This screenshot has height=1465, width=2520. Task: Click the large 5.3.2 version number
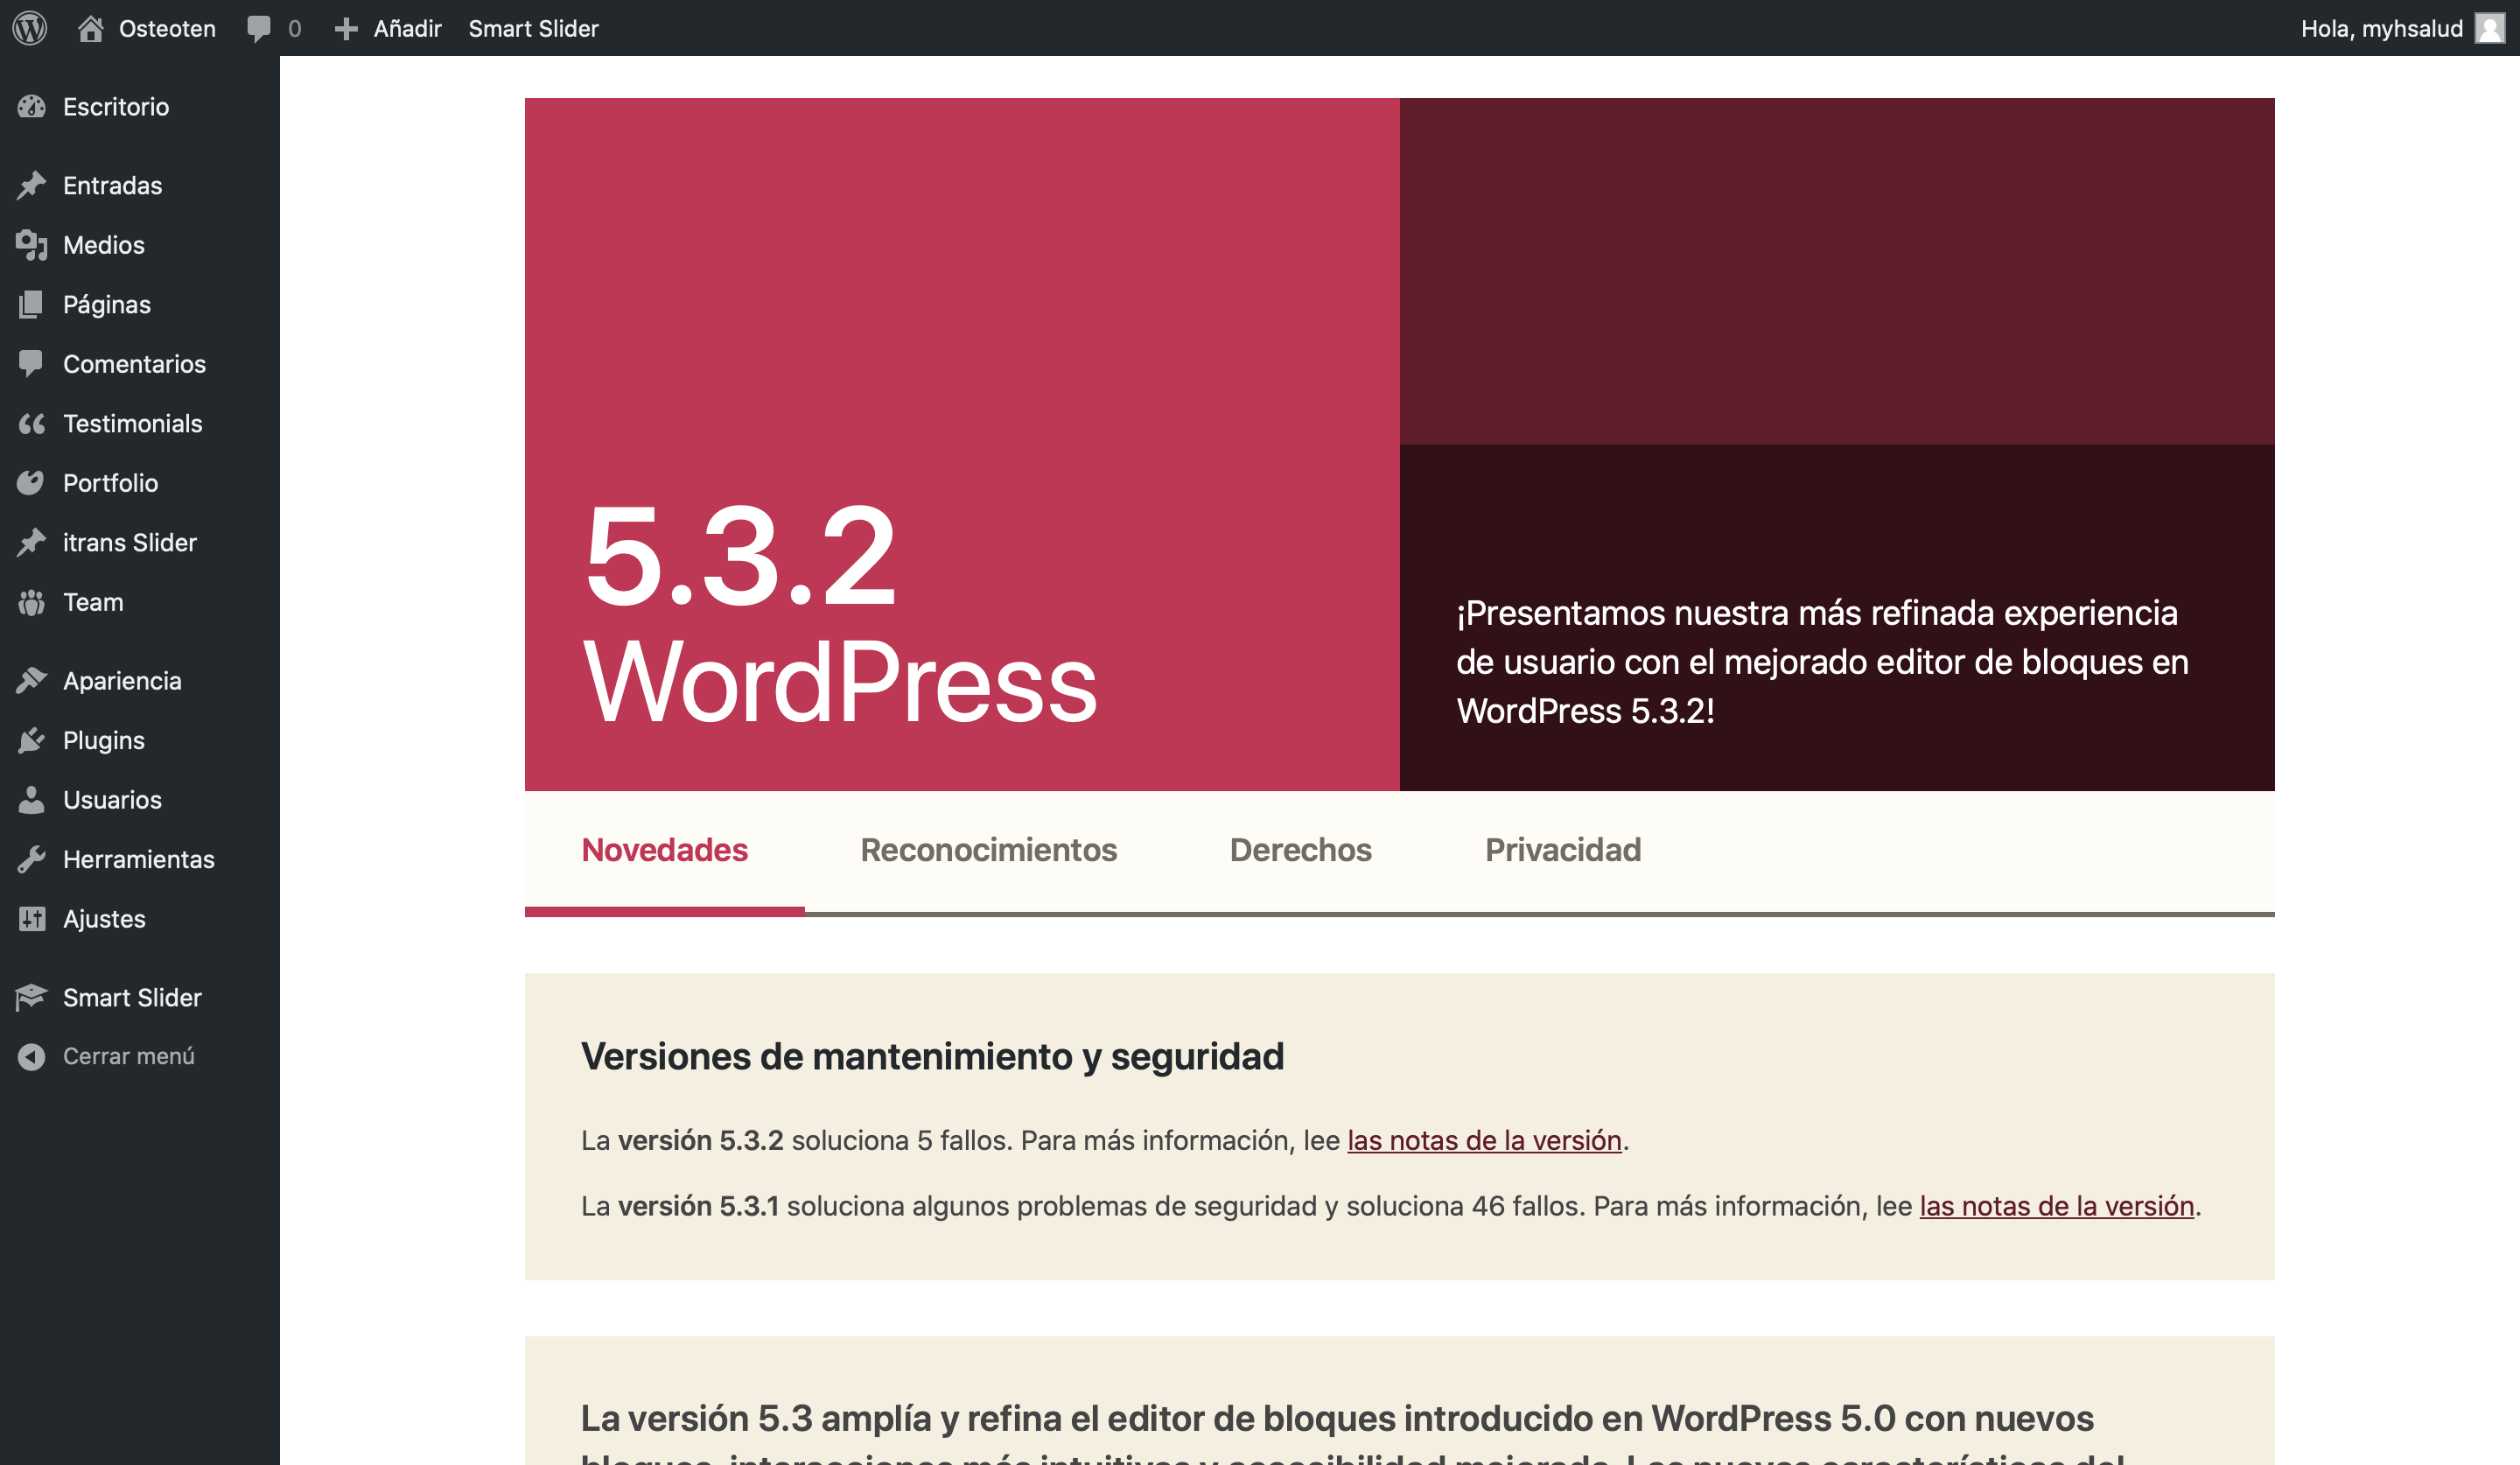coord(740,555)
